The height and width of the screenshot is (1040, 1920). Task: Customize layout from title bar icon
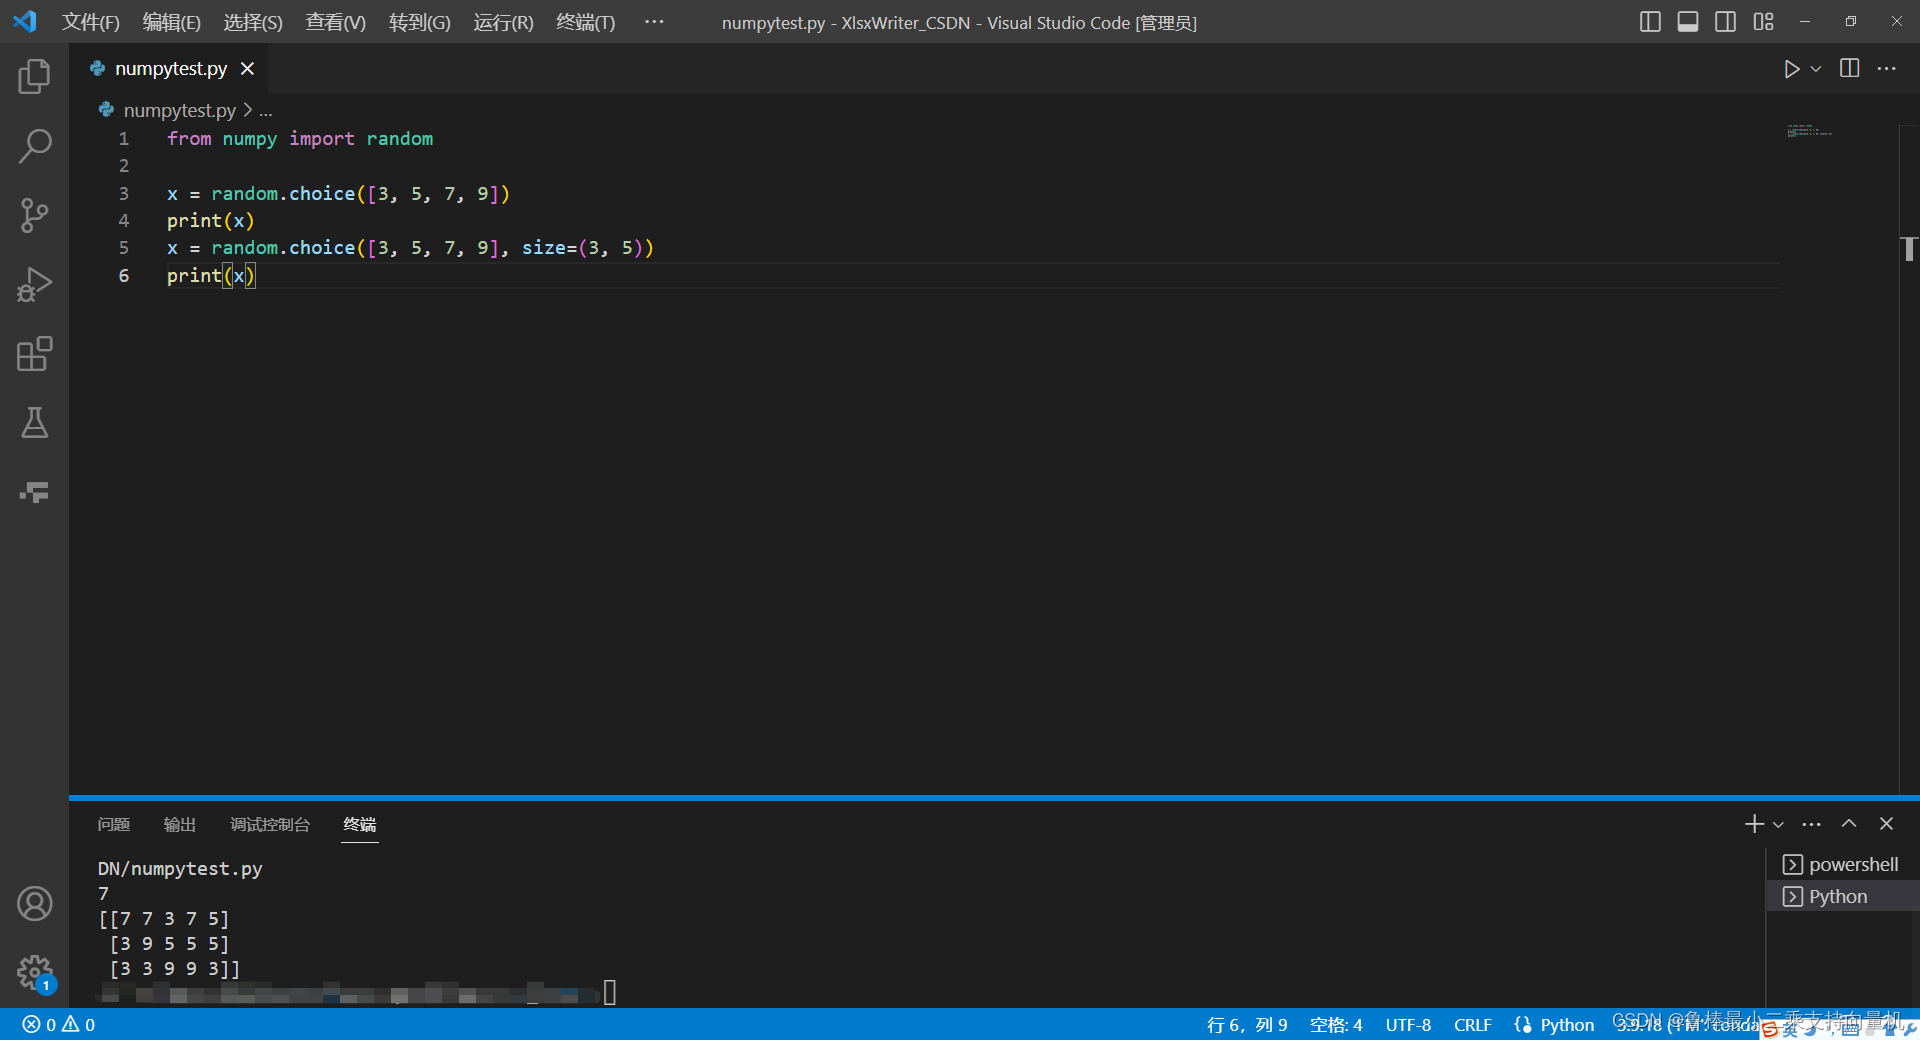click(1763, 21)
